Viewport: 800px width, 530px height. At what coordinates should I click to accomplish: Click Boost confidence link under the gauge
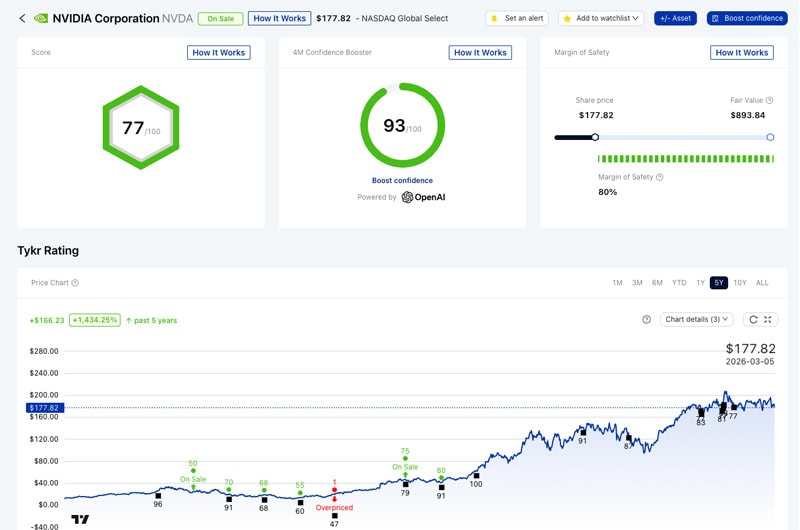(402, 180)
